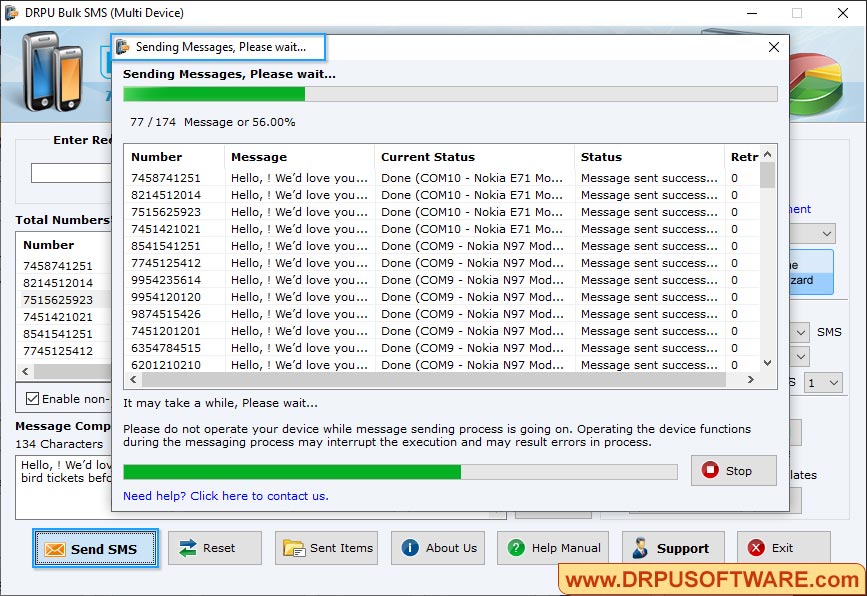The image size is (867, 596).
Task: Click the pie chart graphic in header
Action: [817, 83]
